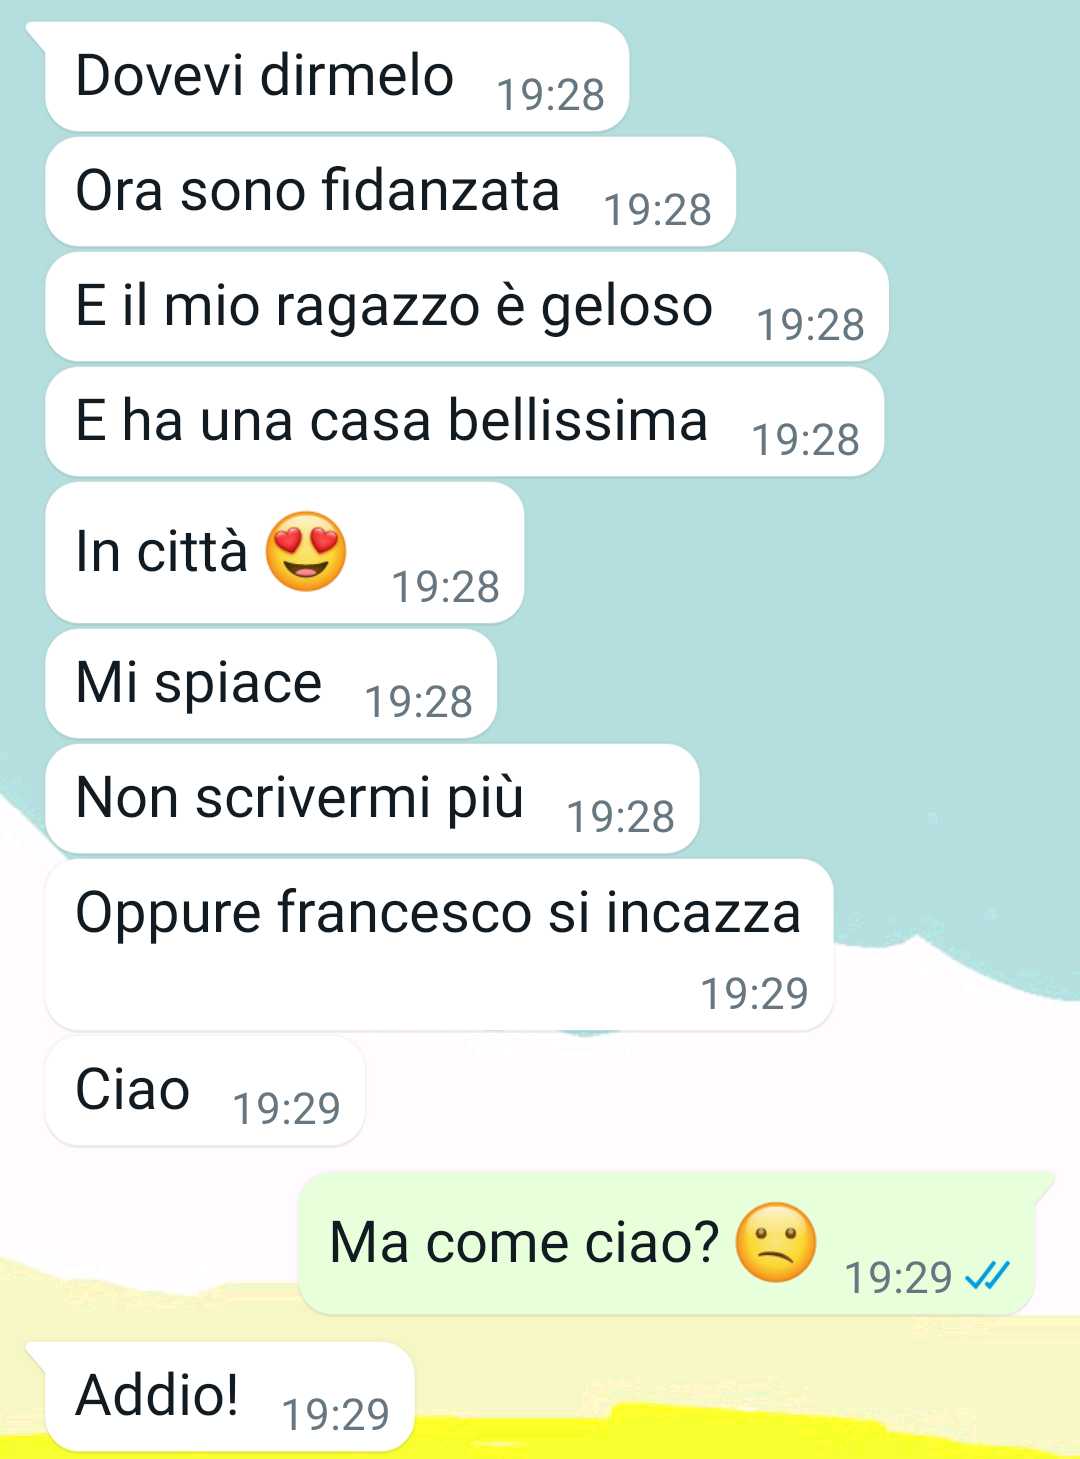Select the 'Mi spiace' message bubble
The height and width of the screenshot is (1459, 1080).
tap(271, 684)
